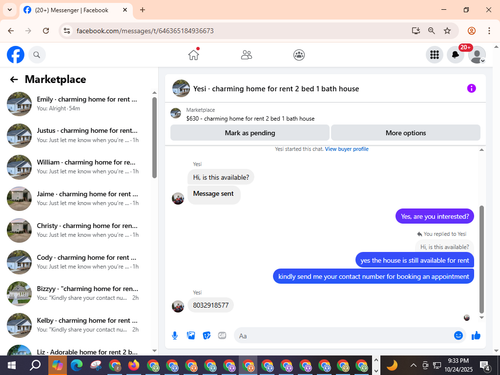Open conversation information purple icon
Screen dimensions: 500x375
471,88
